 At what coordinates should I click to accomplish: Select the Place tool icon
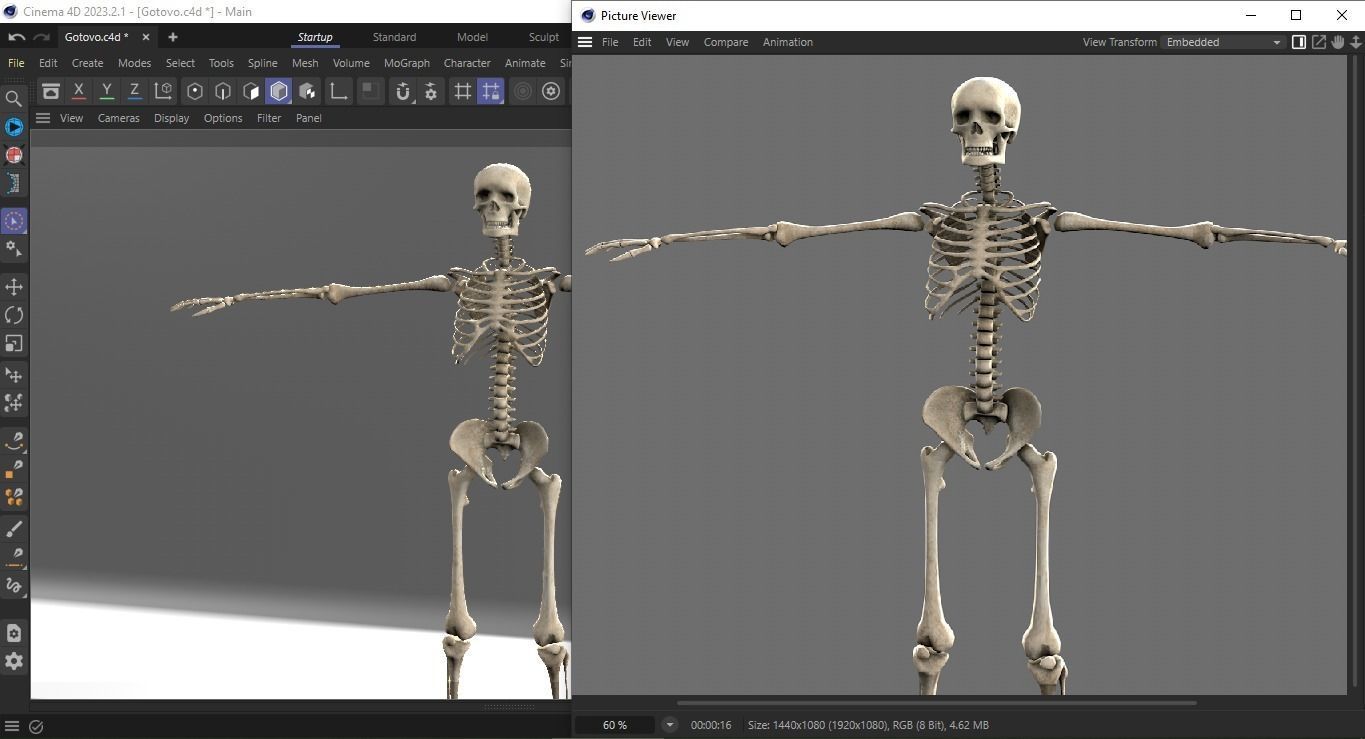click(14, 375)
